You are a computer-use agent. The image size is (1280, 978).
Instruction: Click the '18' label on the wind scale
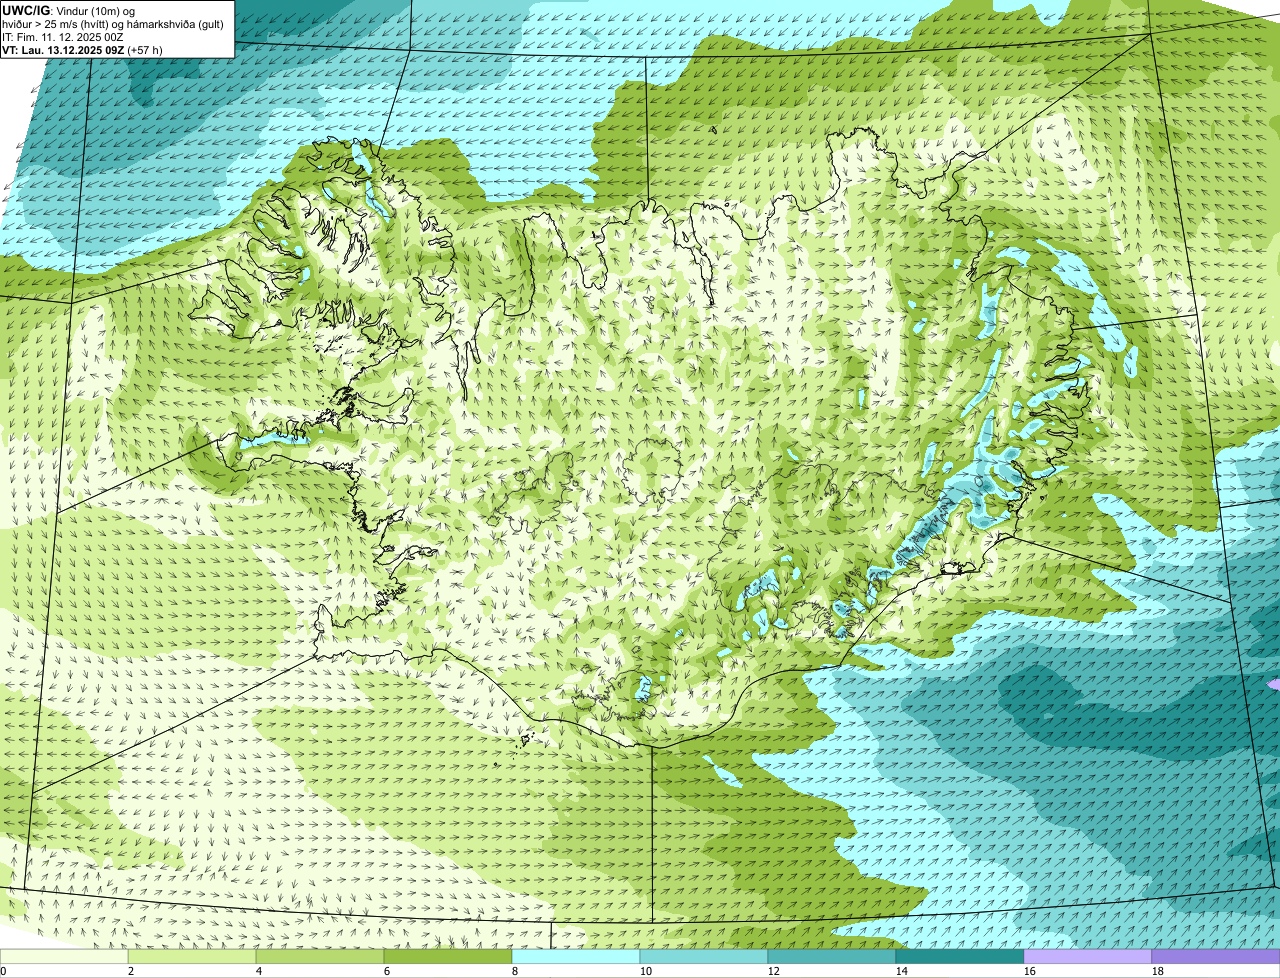click(1158, 971)
